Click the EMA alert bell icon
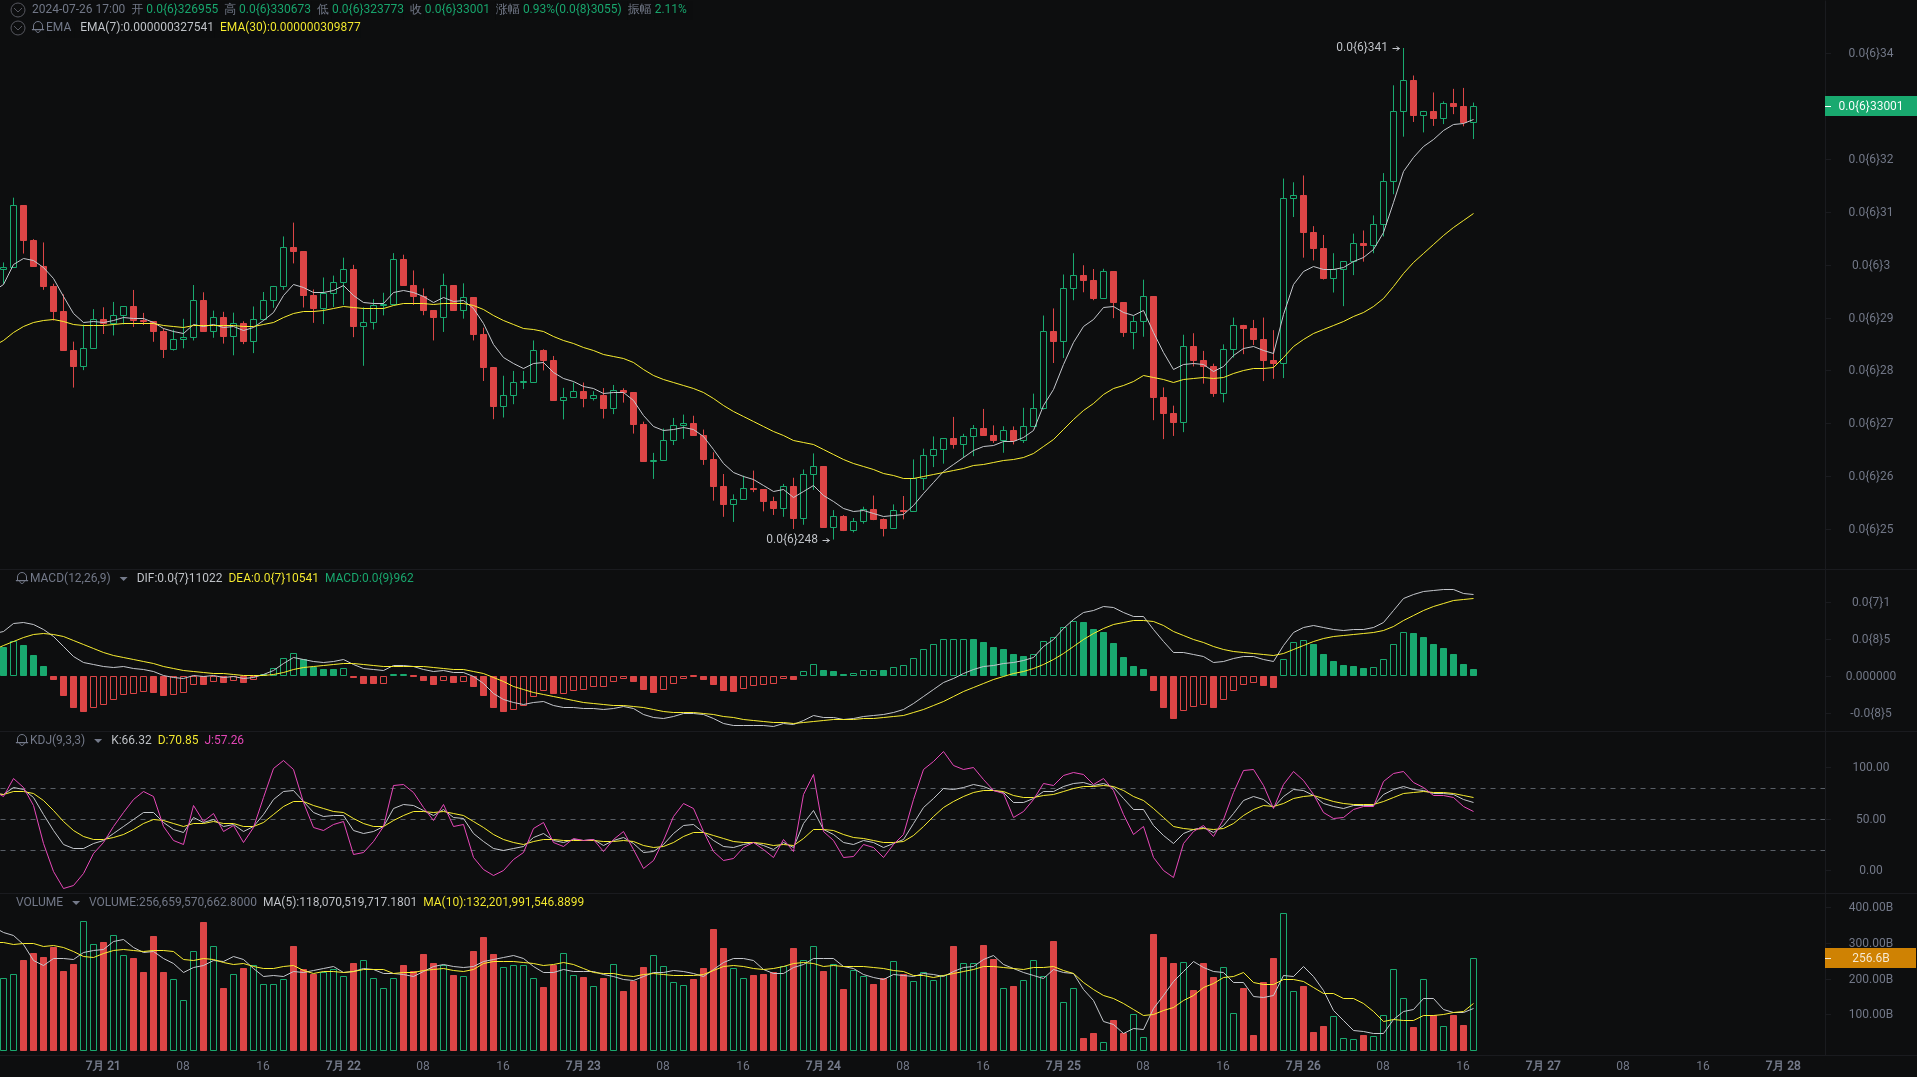The height and width of the screenshot is (1077, 1917). [x=38, y=27]
